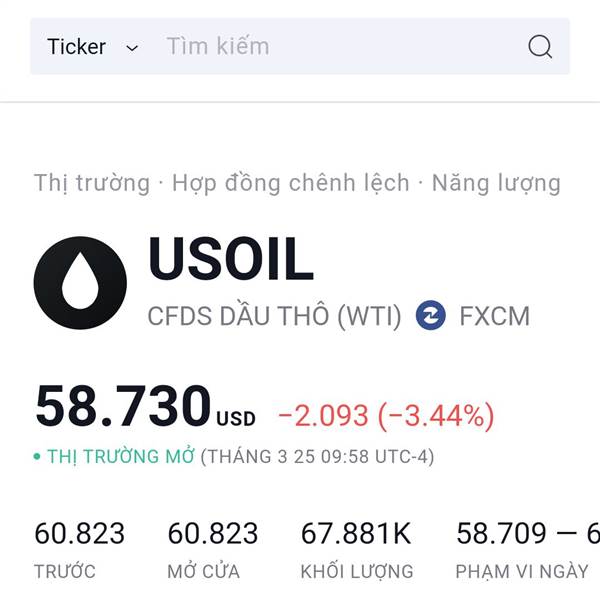Open the Thị trường breadcrumb link
Viewport: 600px width, 600px height.
(x=92, y=183)
